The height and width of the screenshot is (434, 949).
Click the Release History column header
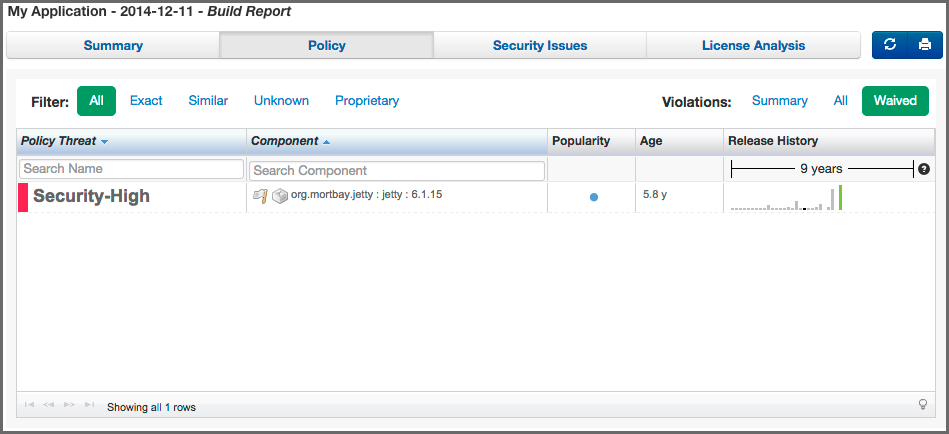click(829, 141)
